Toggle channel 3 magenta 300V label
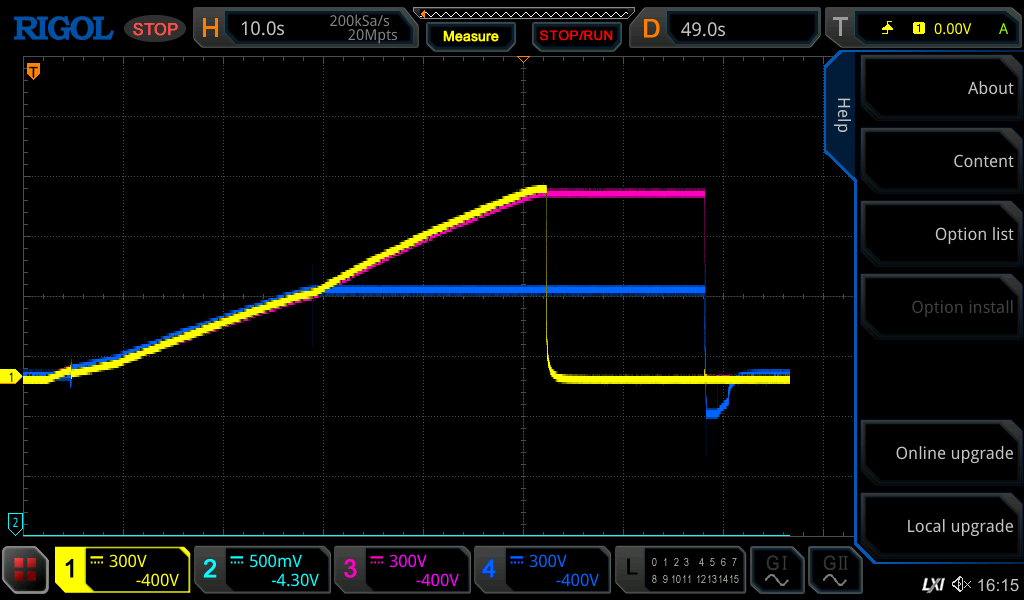 401,570
